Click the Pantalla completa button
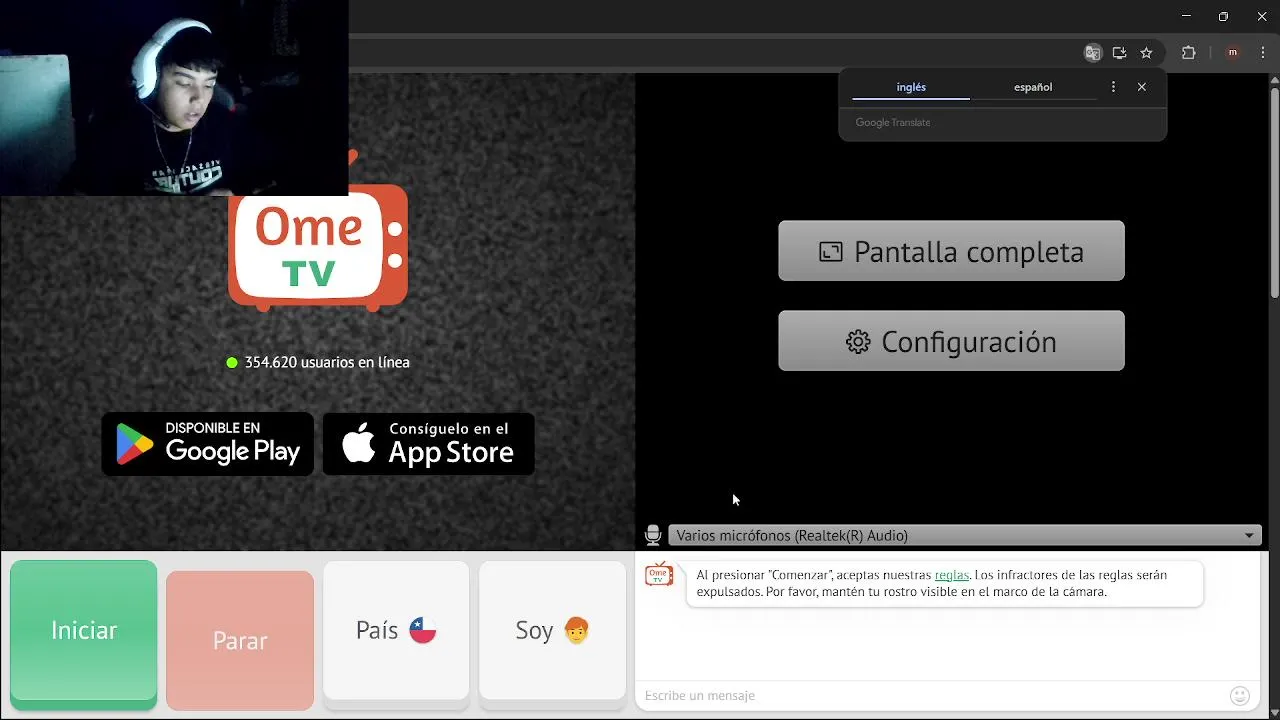Image resolution: width=1280 pixels, height=720 pixels. point(951,251)
